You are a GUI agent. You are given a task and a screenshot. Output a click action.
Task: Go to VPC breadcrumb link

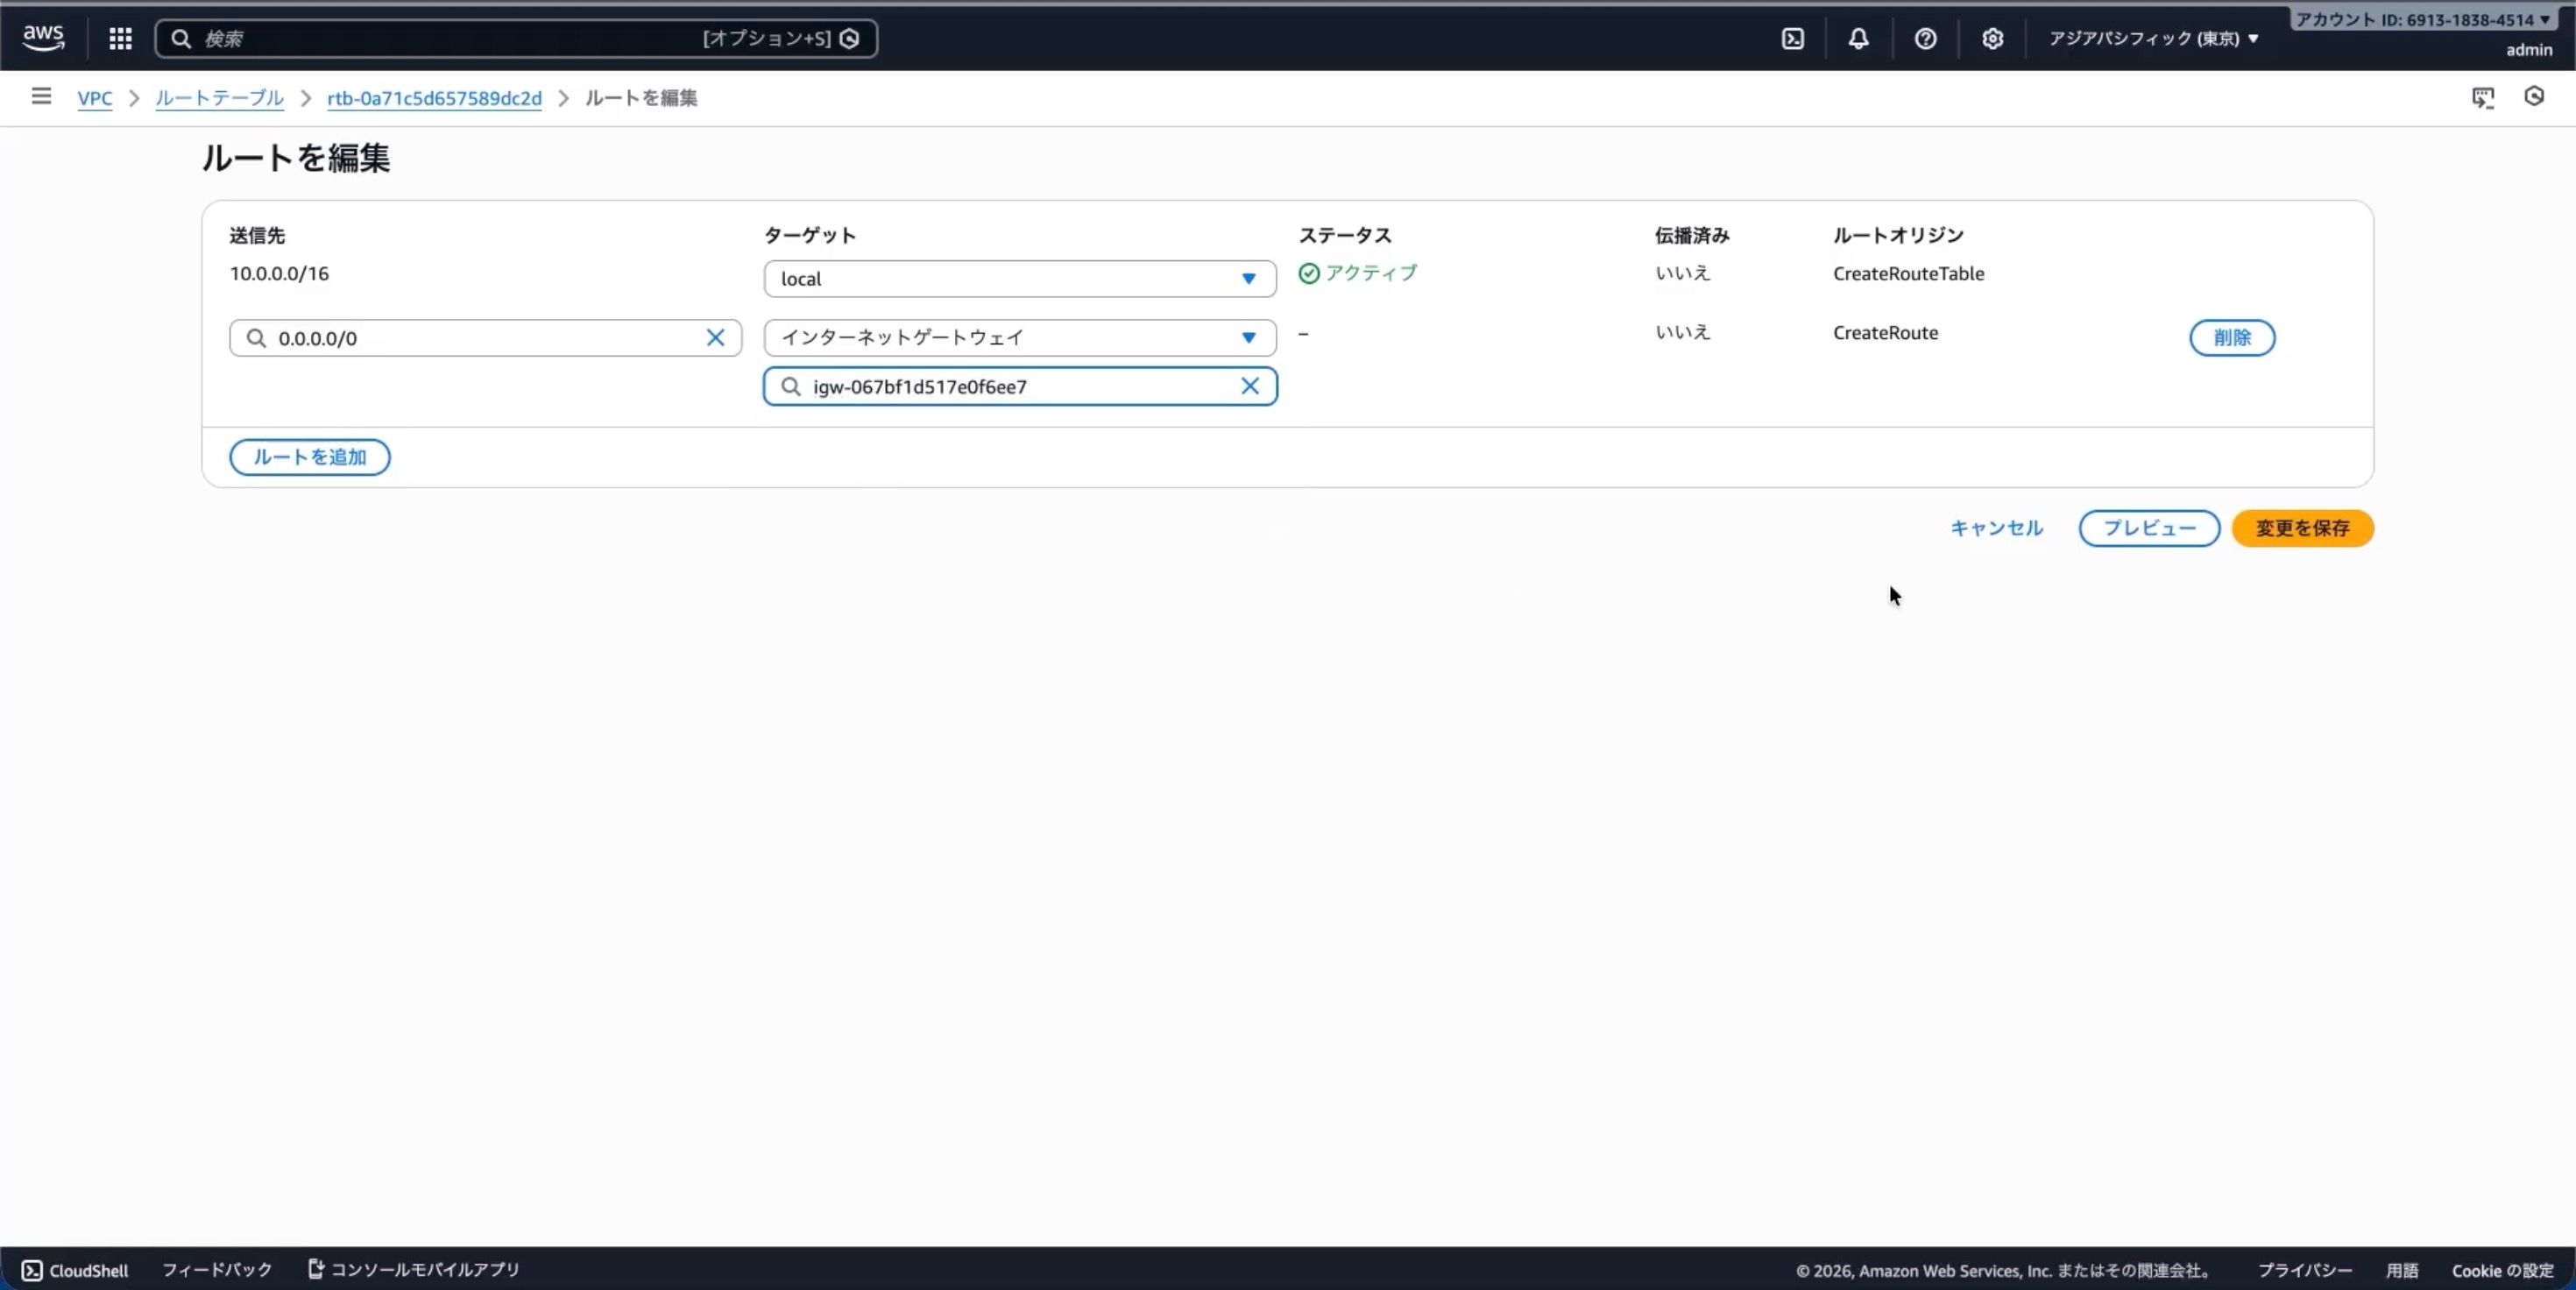[x=94, y=98]
